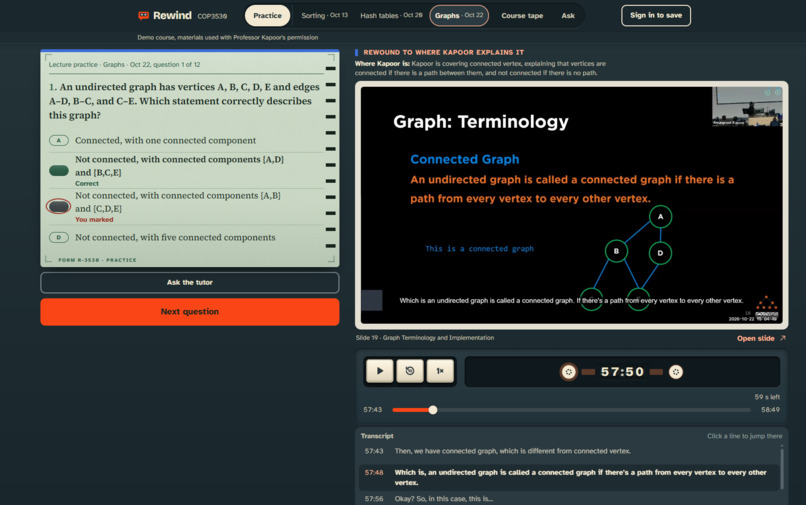Switch to the Practice tab
The image size is (806, 505).
(x=267, y=15)
